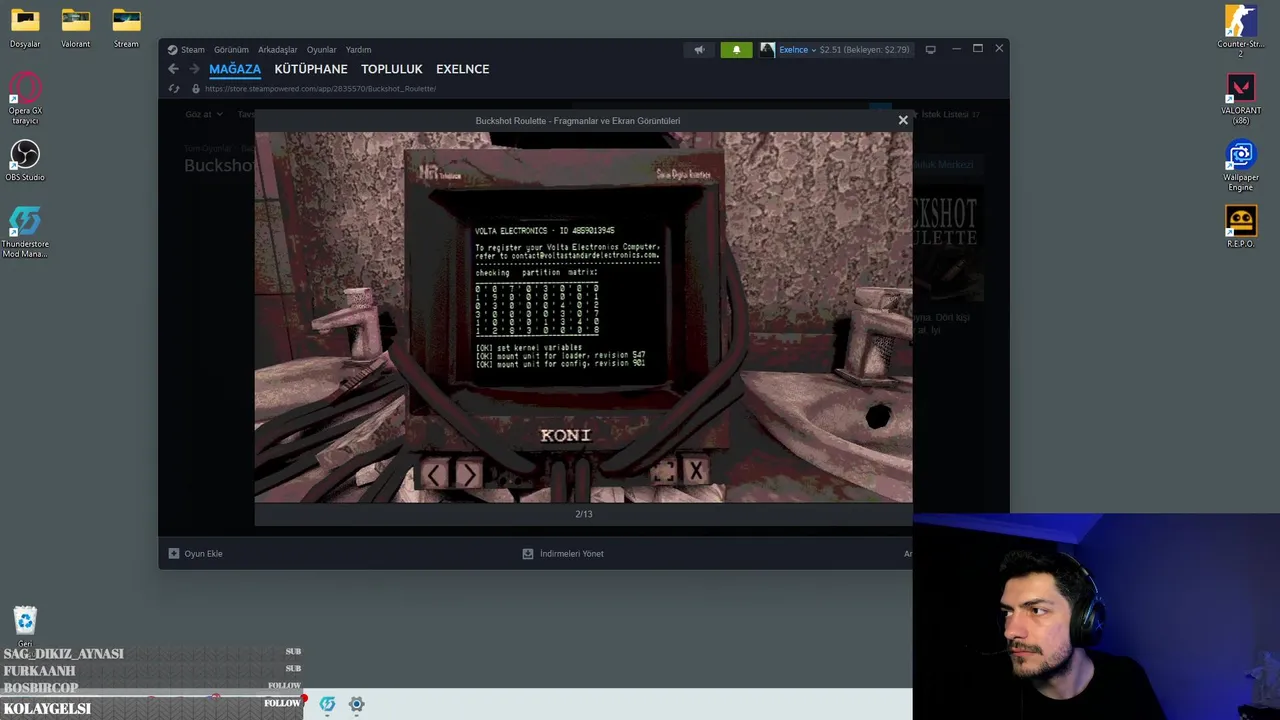This screenshot has height=720, width=1280.
Task: Close the Buckshot Roulette screenshot viewer
Action: coord(903,120)
